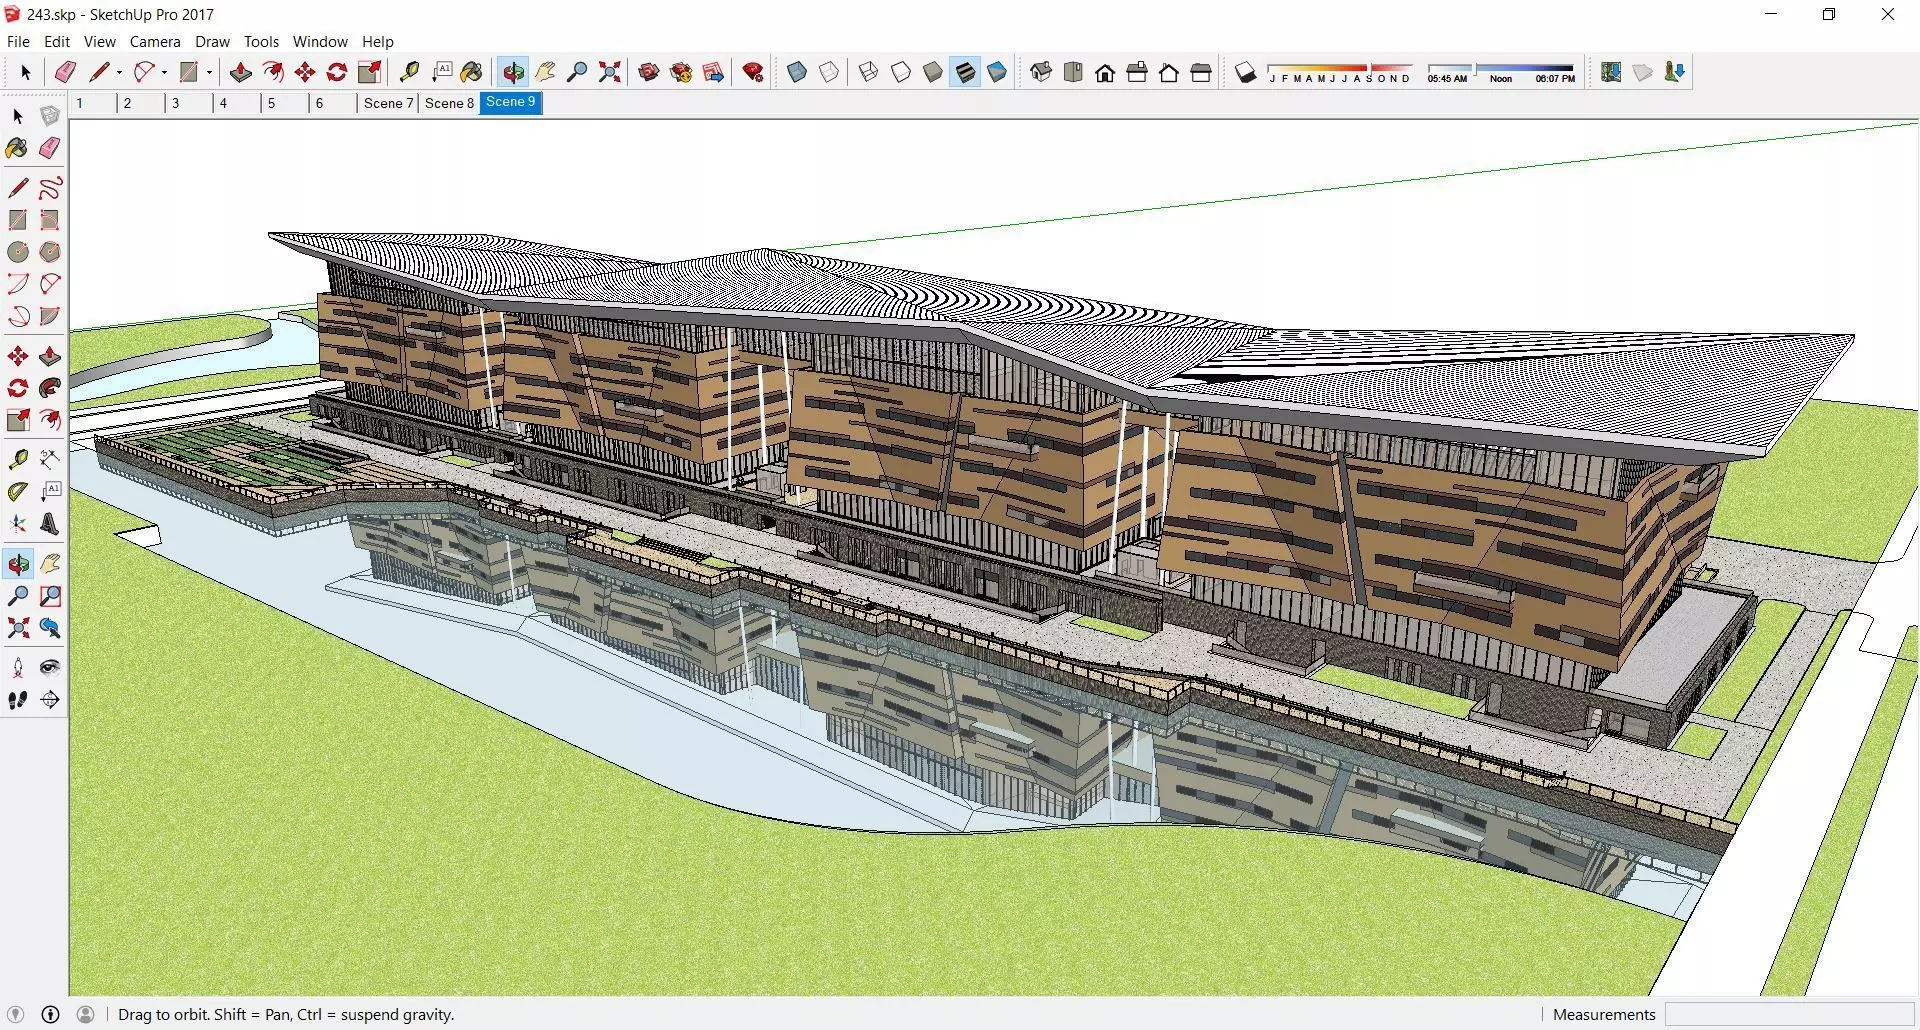Pick the Tape Measure tool in top toolbar
Image resolution: width=1920 pixels, height=1030 pixels.
coord(409,72)
